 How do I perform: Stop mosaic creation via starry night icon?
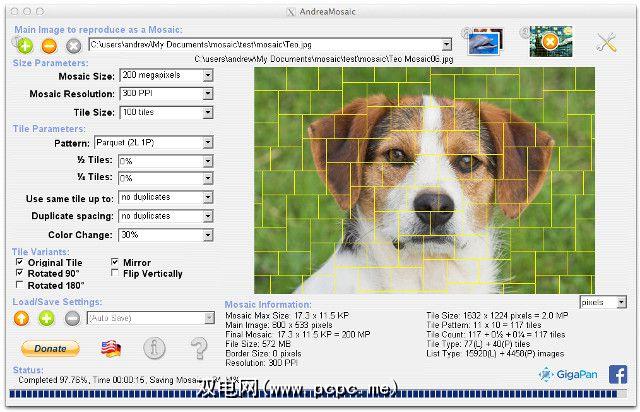tap(551, 41)
